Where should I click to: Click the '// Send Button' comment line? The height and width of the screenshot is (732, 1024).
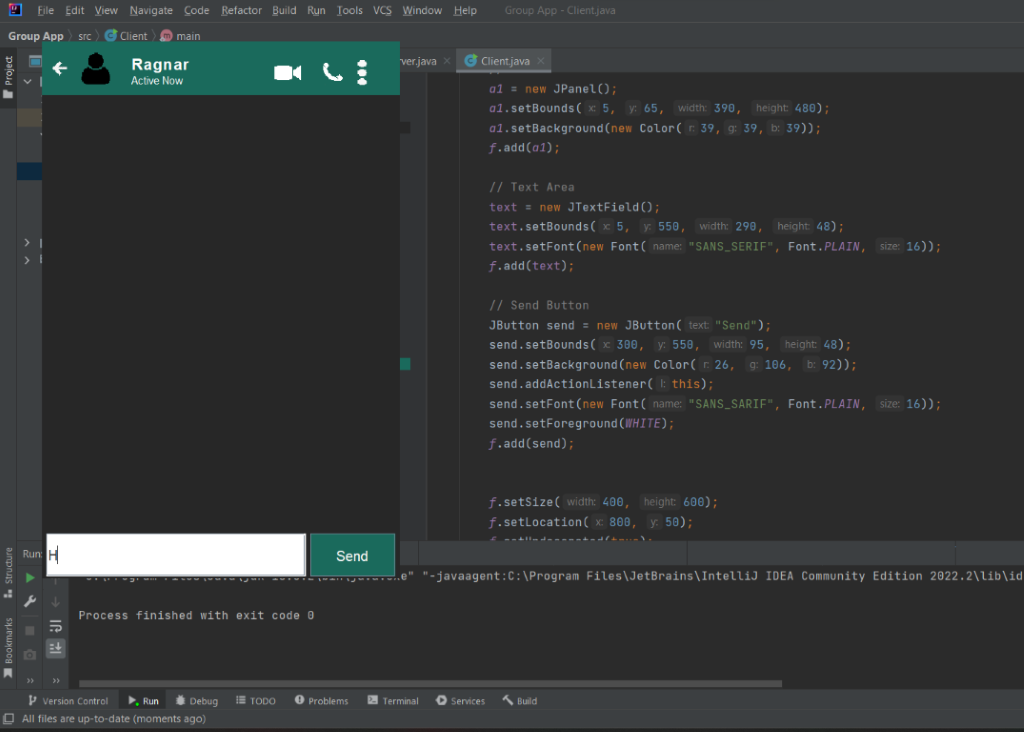pyautogui.click(x=539, y=305)
